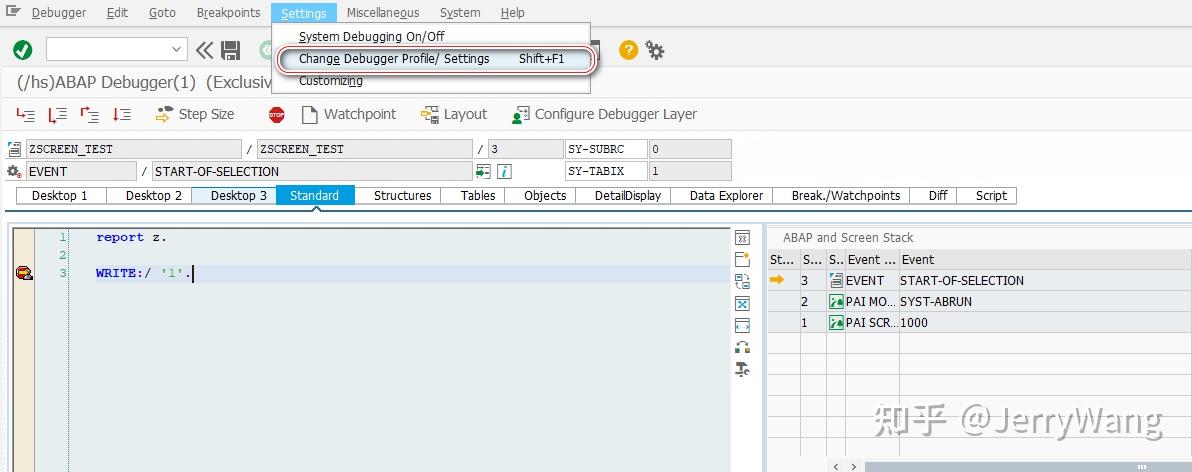Click gear icon left of EVENT field
This screenshot has width=1192, height=472.
(x=14, y=171)
